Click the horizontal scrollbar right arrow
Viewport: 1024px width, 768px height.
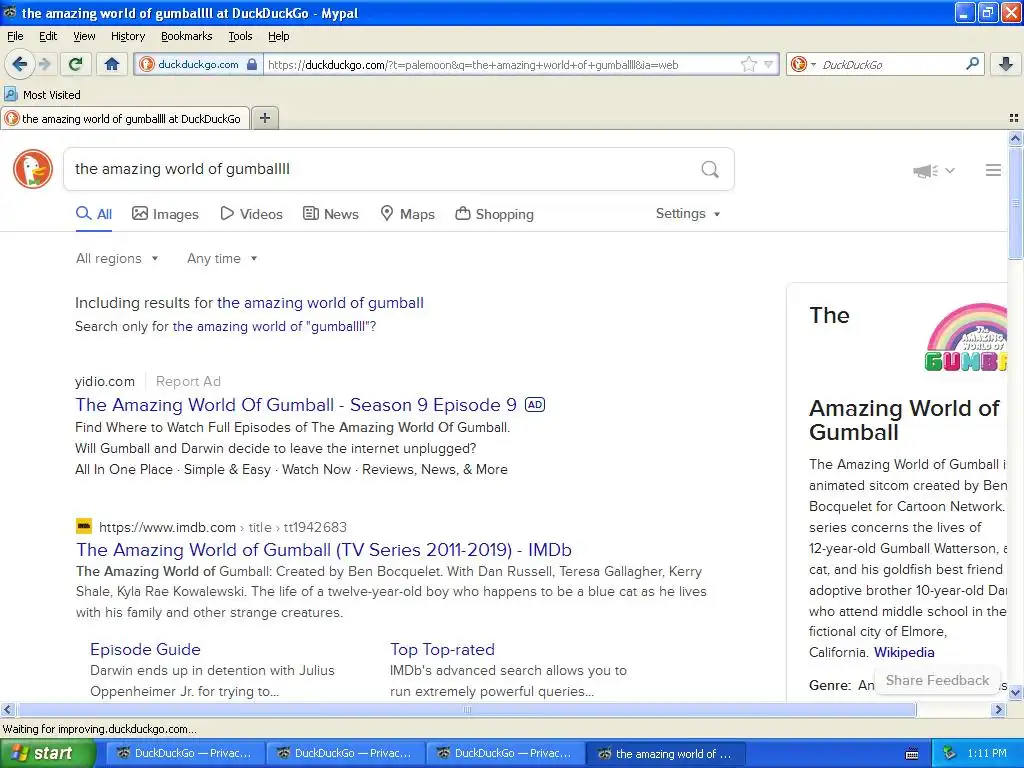coord(998,709)
